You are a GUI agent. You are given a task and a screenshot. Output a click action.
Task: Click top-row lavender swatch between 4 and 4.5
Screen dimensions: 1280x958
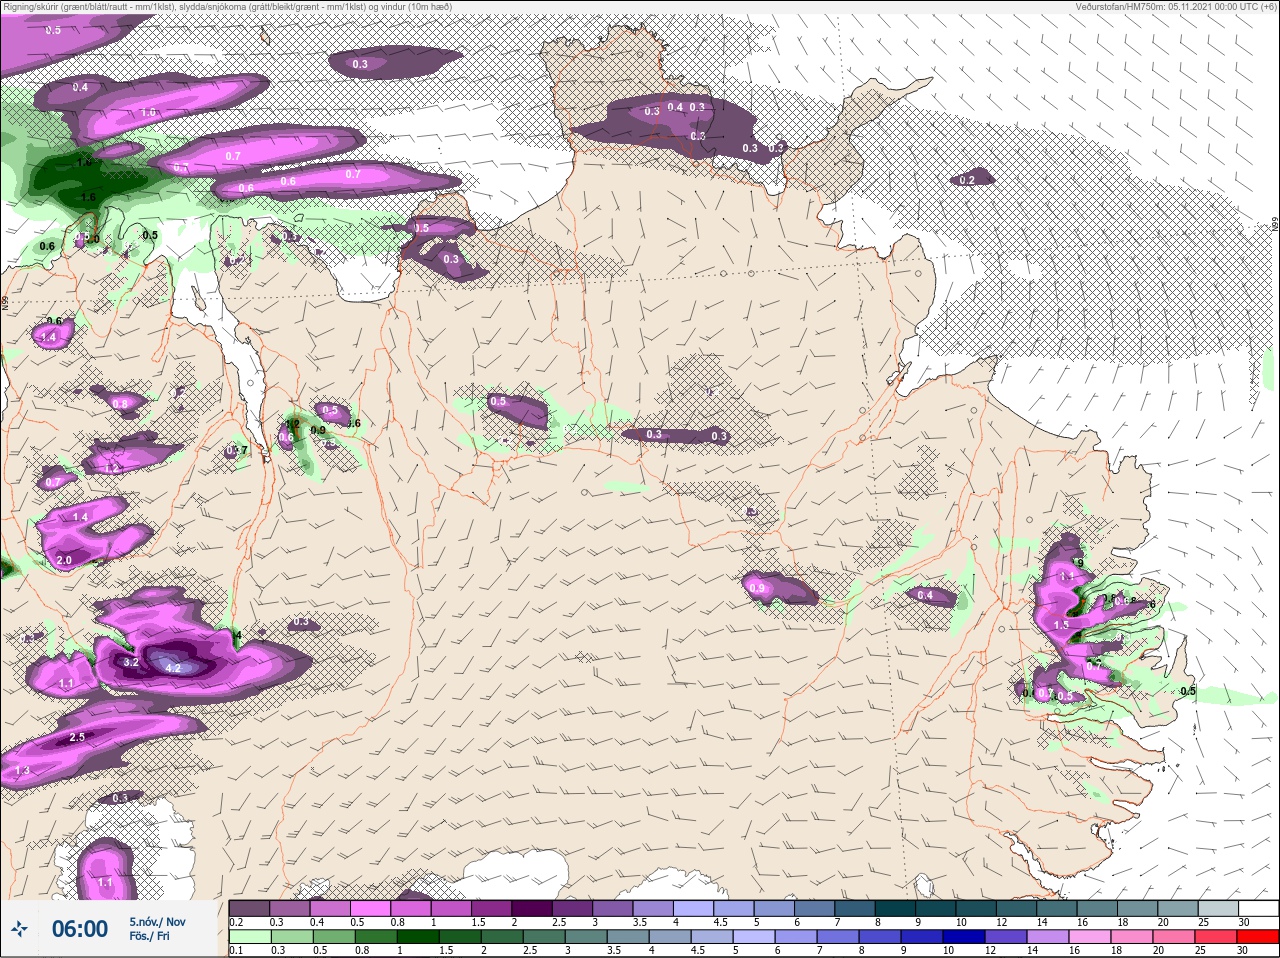[692, 908]
